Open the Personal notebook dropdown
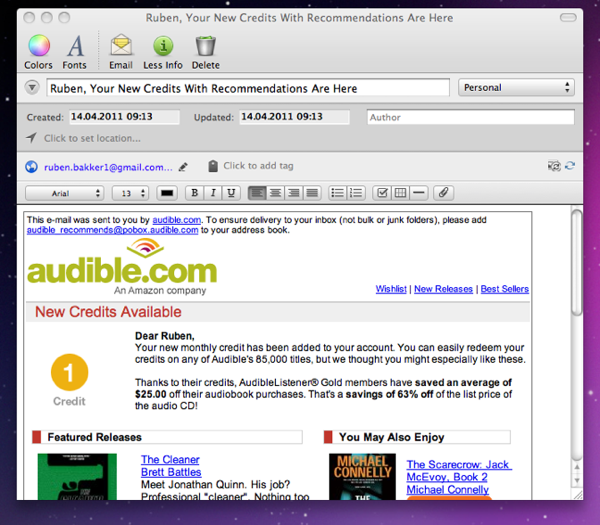Viewport: 600px width, 525px height. 516,88
